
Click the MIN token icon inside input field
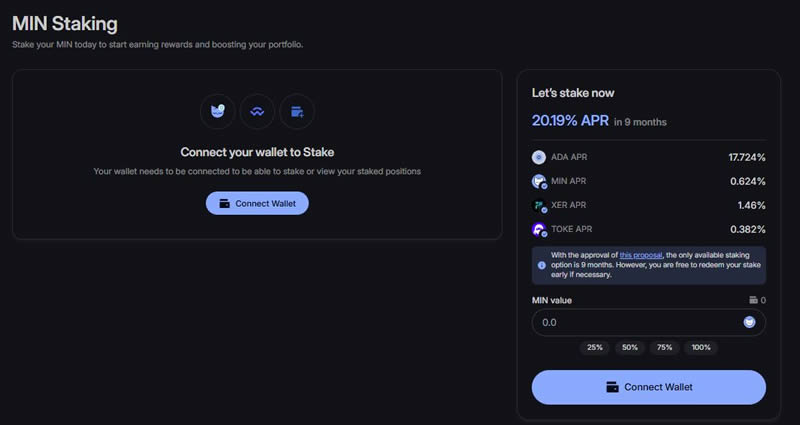[x=749, y=322]
